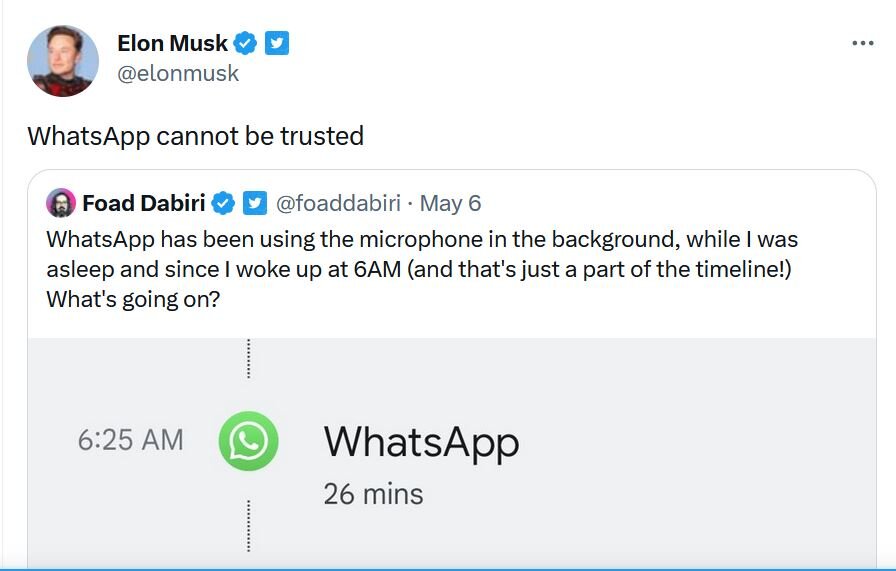This screenshot has height=571, width=896.
Task: Click the green WhatsApp logo icon
Action: (x=247, y=441)
